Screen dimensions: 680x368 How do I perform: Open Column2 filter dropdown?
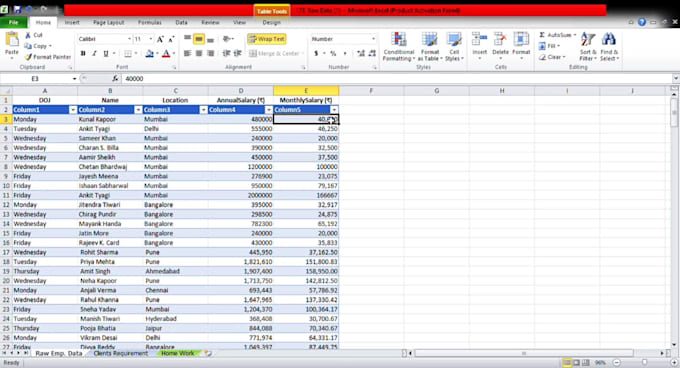pos(138,110)
